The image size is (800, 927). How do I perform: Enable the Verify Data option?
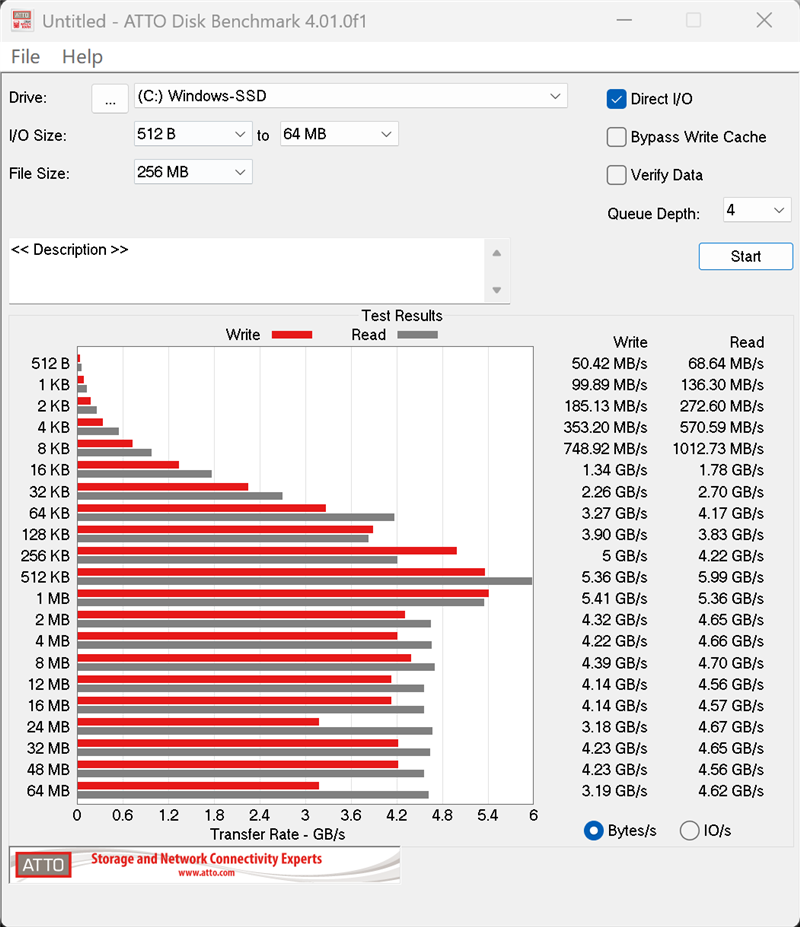coord(616,175)
